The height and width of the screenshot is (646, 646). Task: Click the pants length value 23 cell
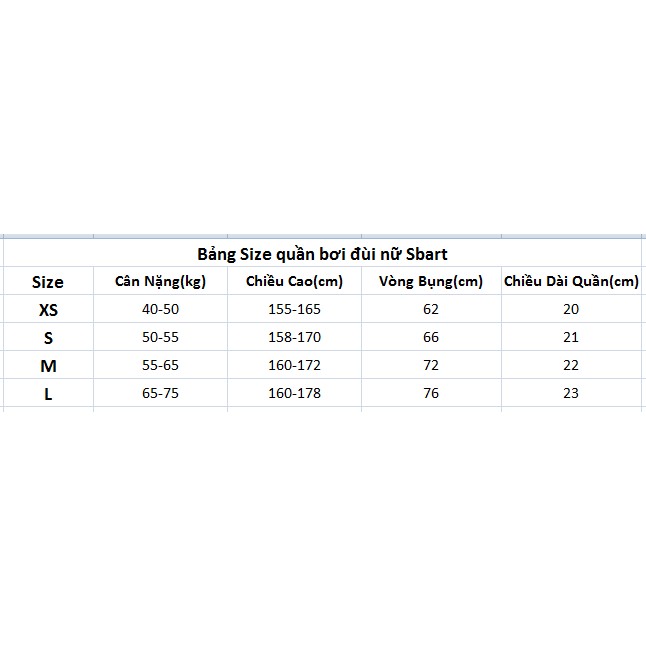[571, 394]
